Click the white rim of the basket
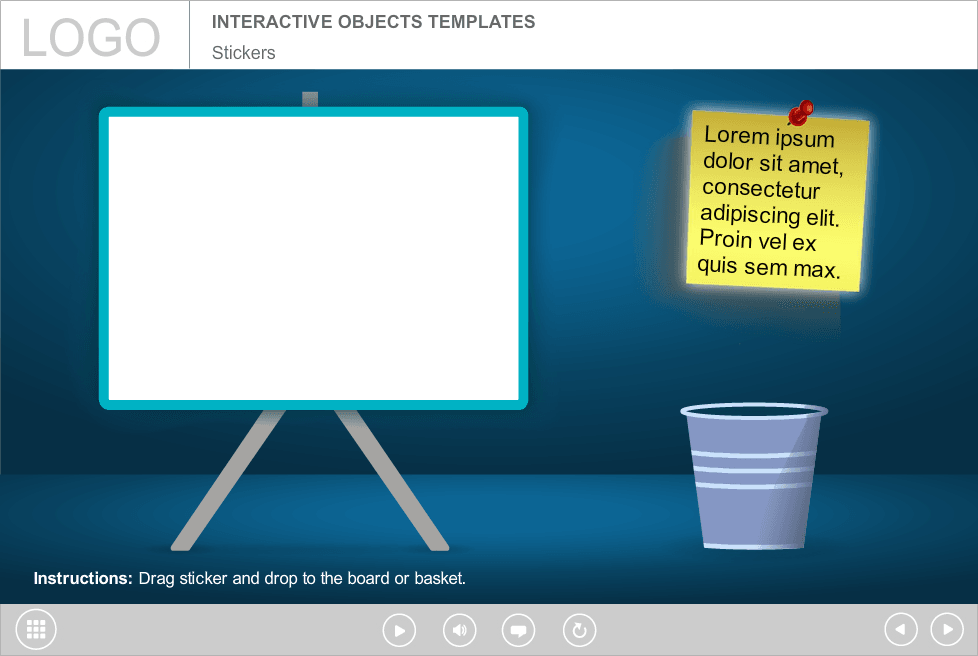The image size is (978, 656). tap(754, 411)
